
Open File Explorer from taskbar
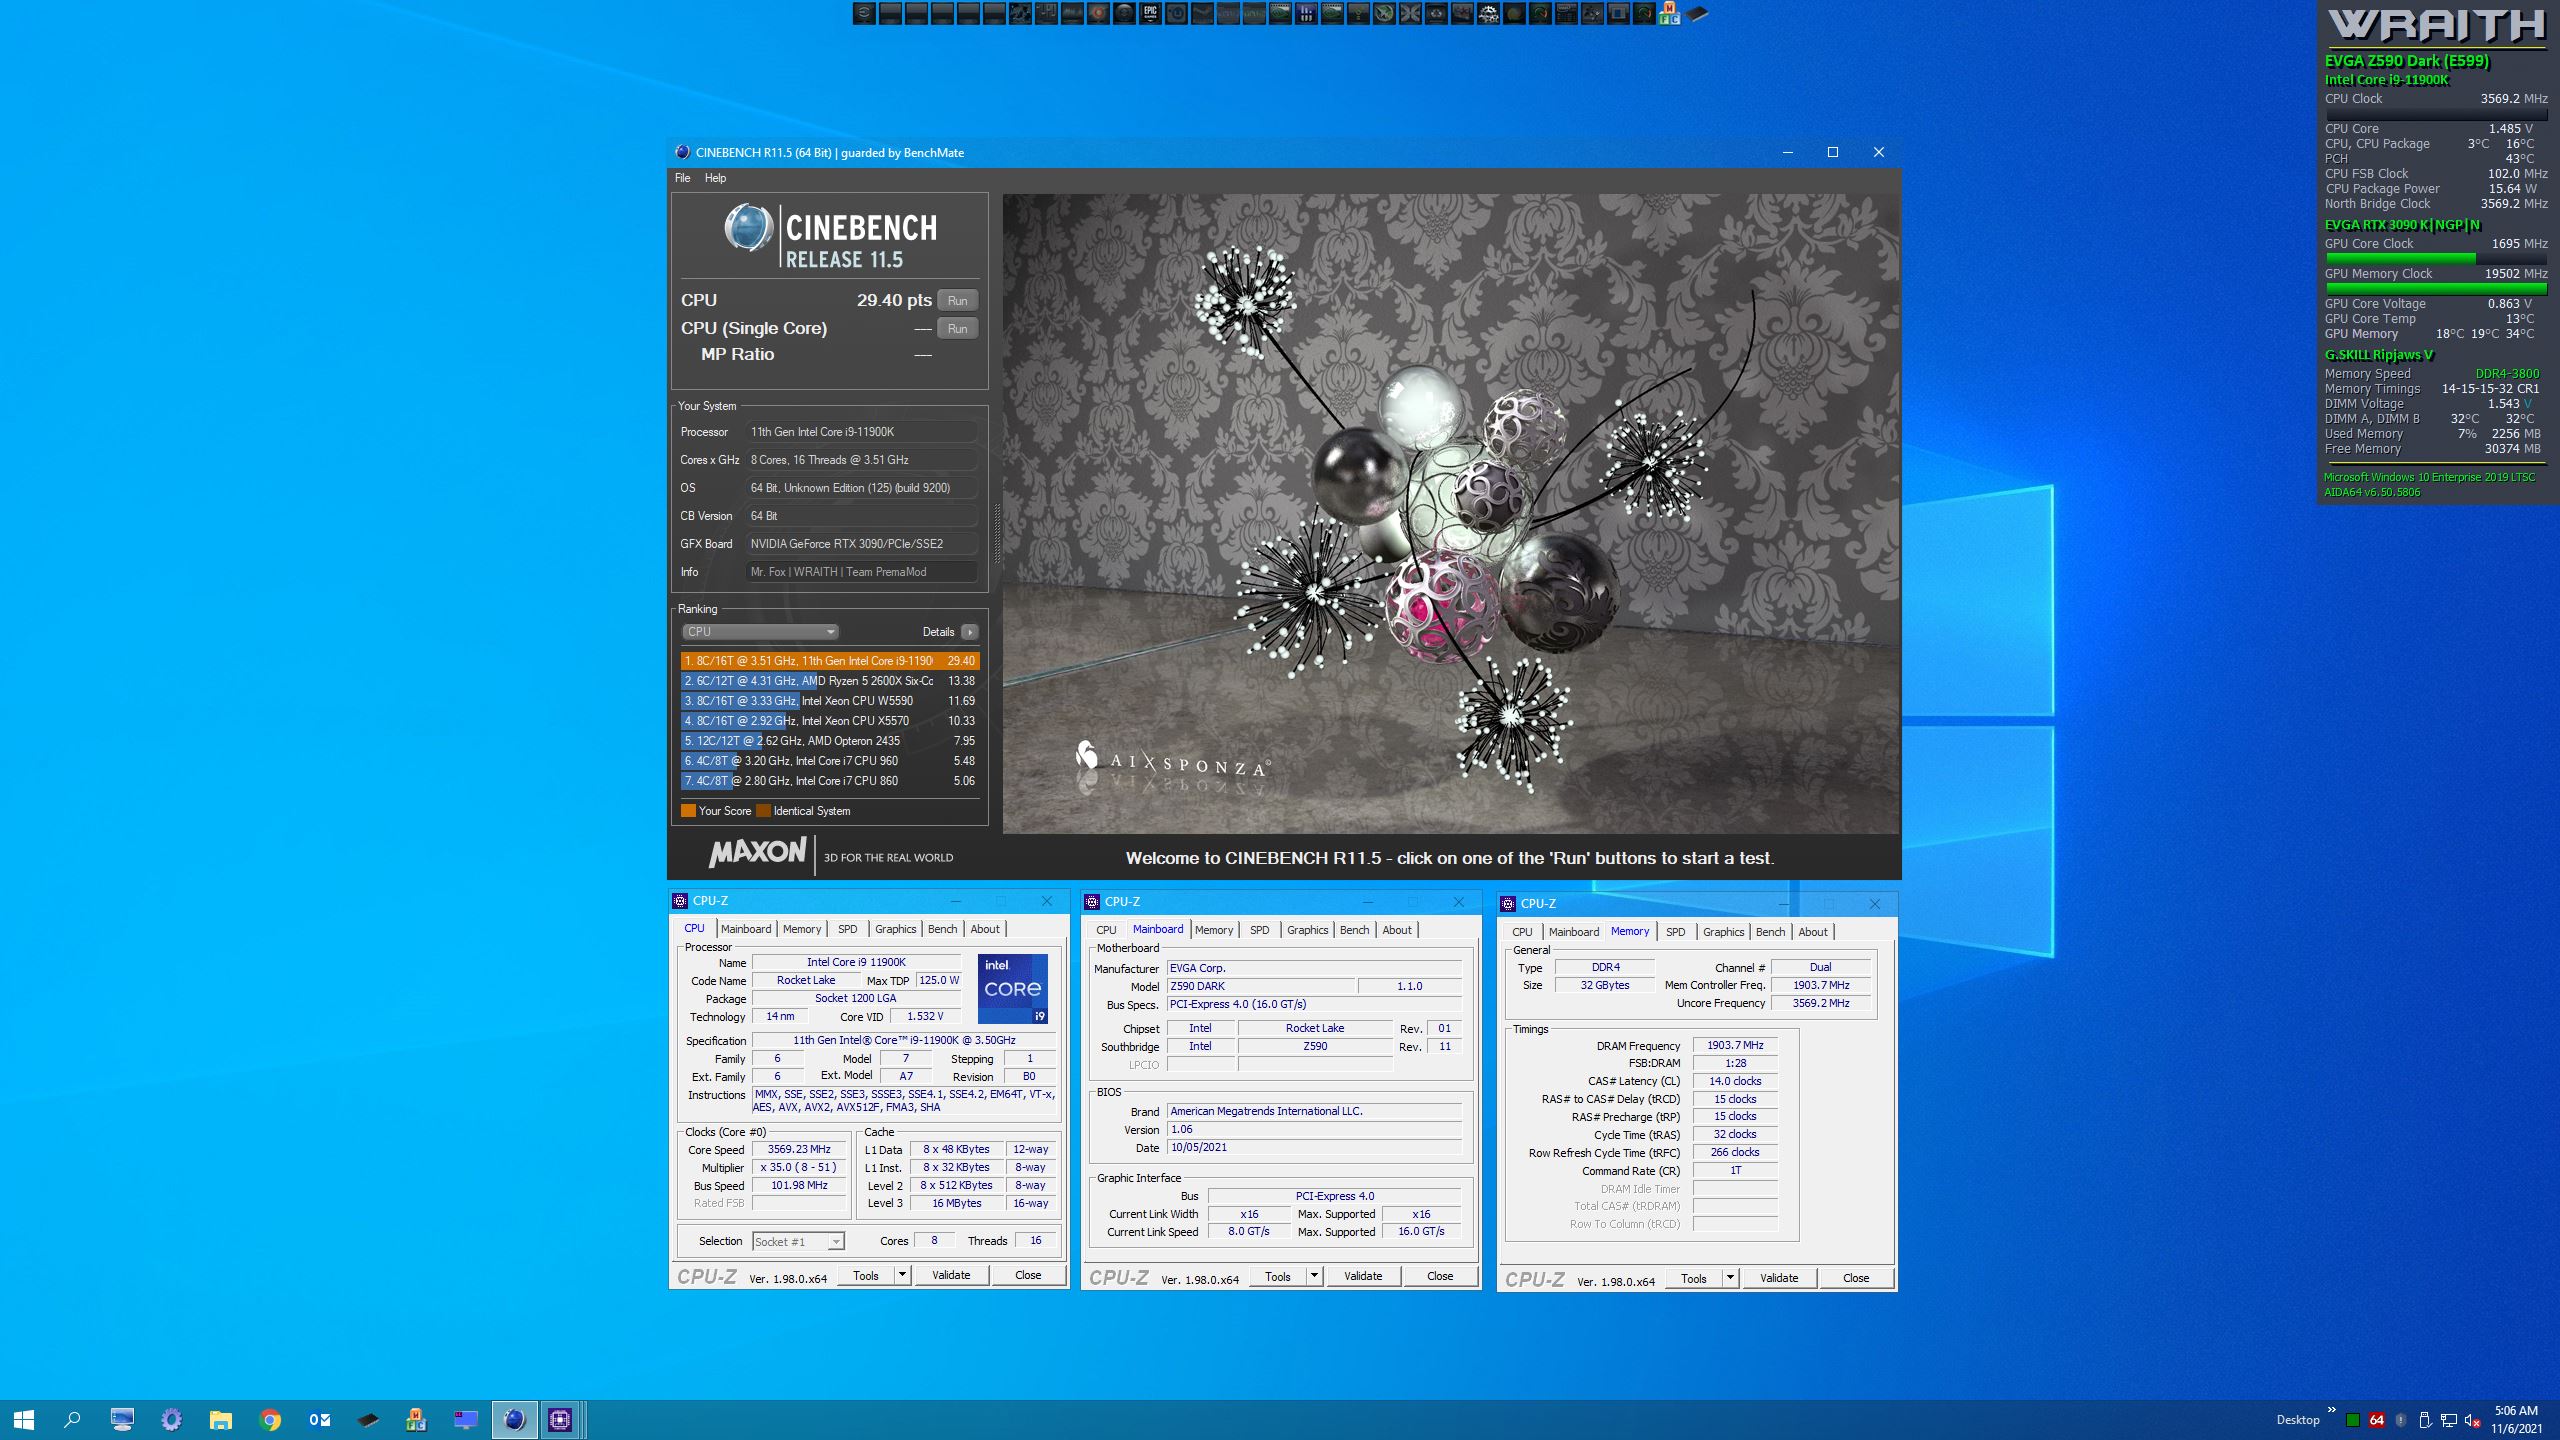221,1419
